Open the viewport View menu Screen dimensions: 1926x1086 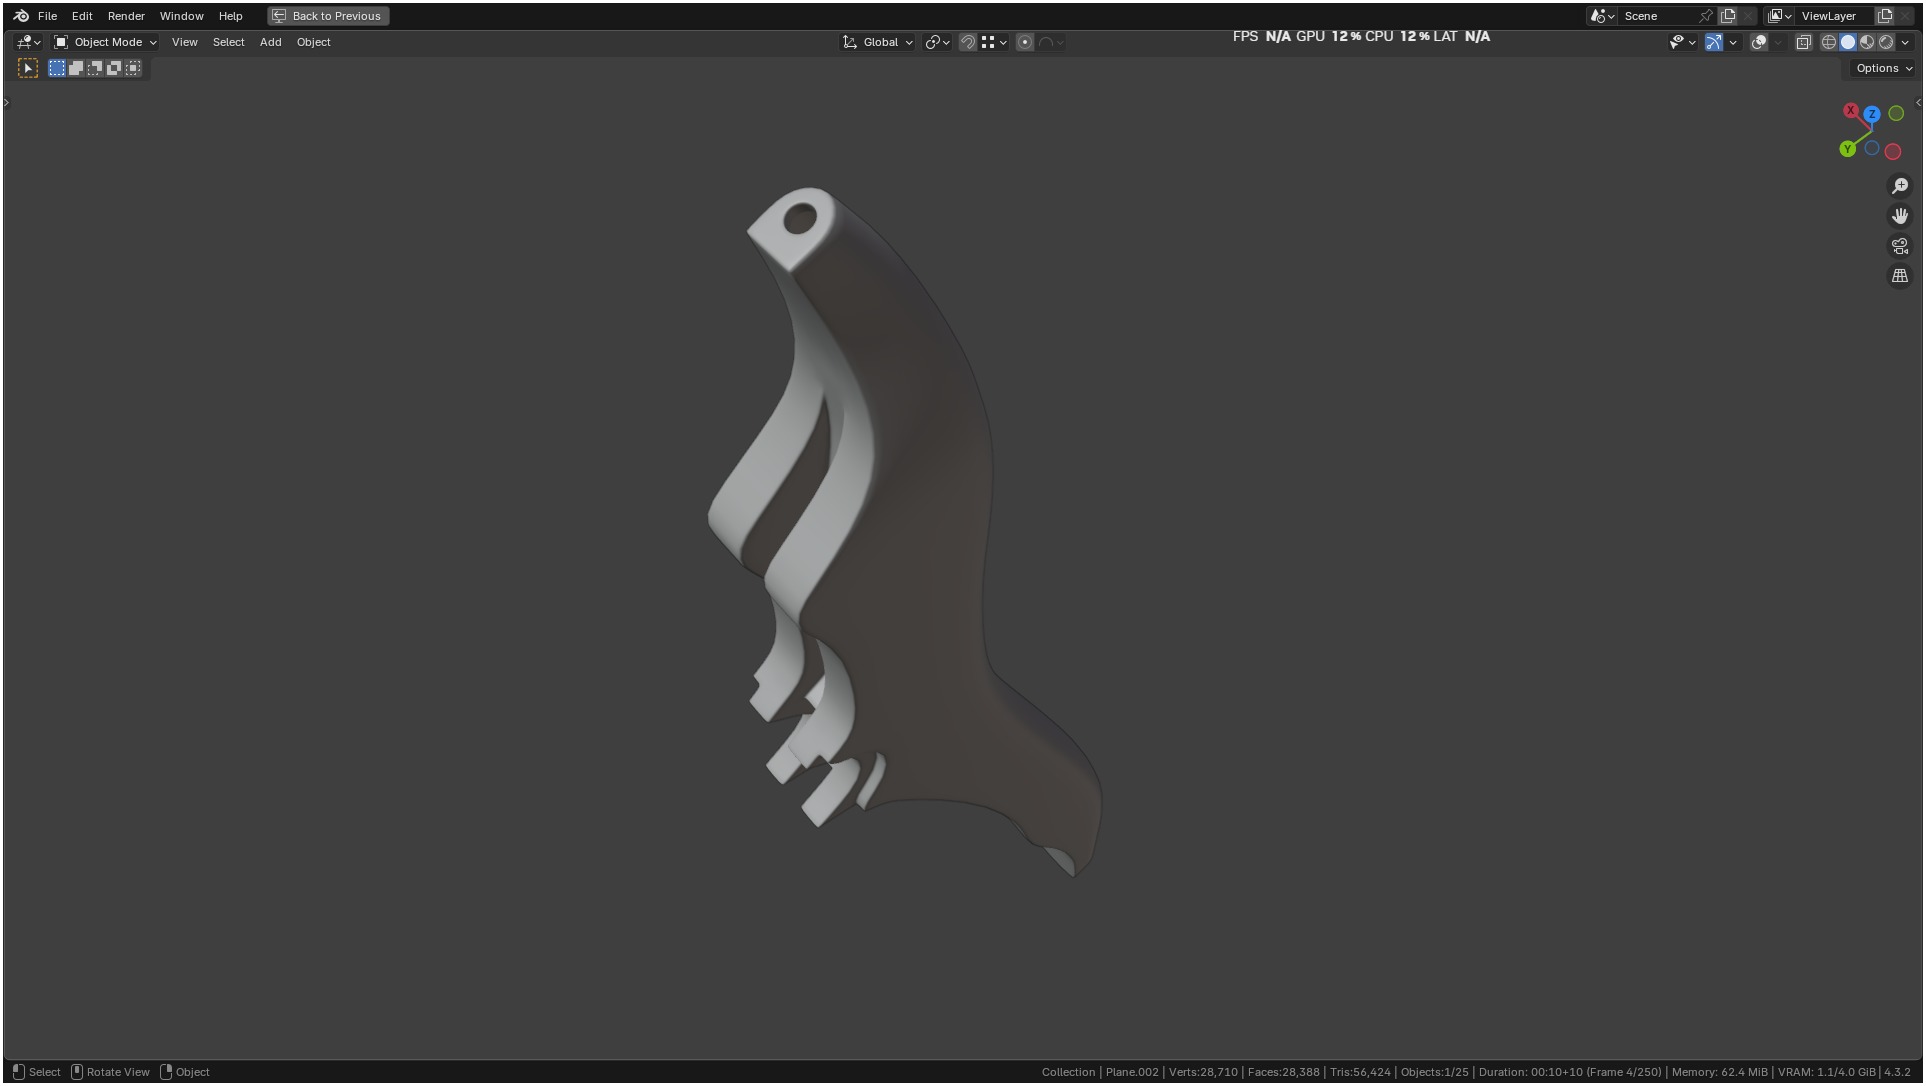point(184,42)
